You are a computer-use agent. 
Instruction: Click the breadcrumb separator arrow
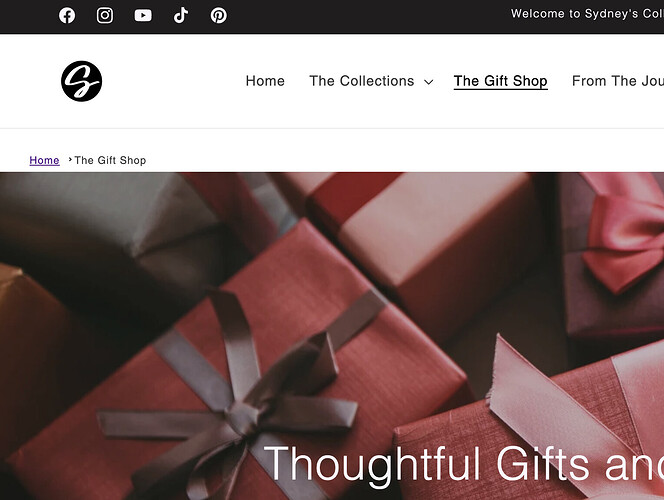70,160
